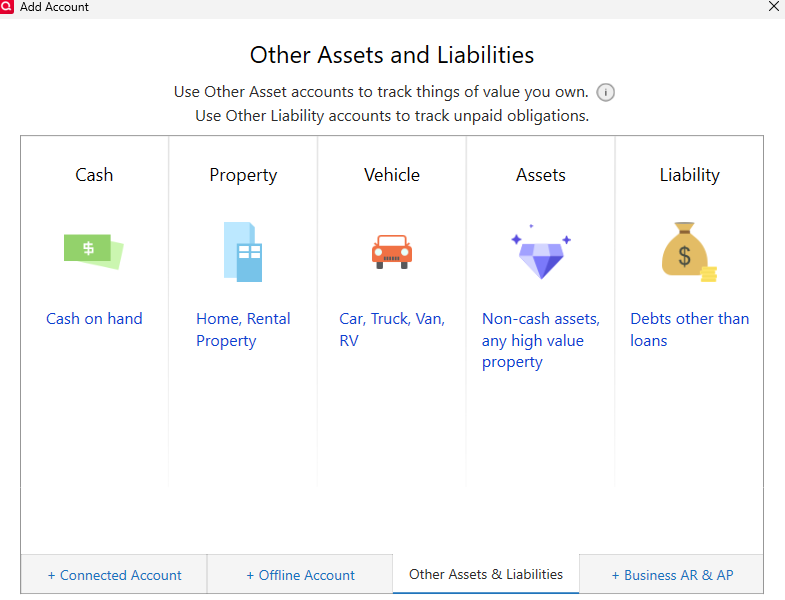
Task: Select the Other Assets & Liabilities tab
Action: 486,574
